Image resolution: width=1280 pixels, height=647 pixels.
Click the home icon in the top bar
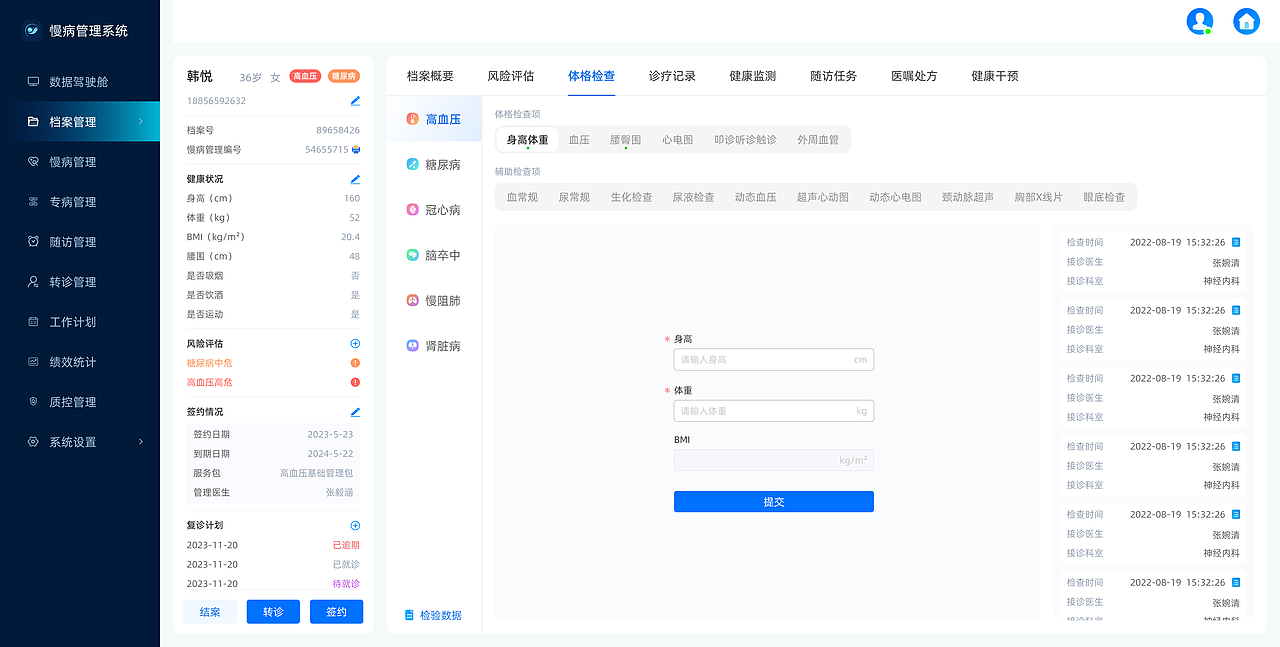1246,21
